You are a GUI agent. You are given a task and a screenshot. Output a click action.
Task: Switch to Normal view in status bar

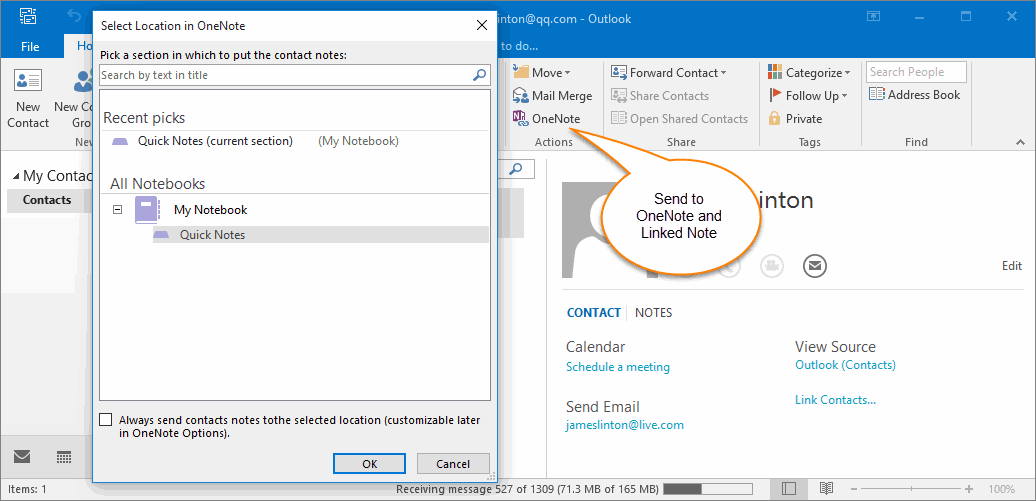coord(788,489)
